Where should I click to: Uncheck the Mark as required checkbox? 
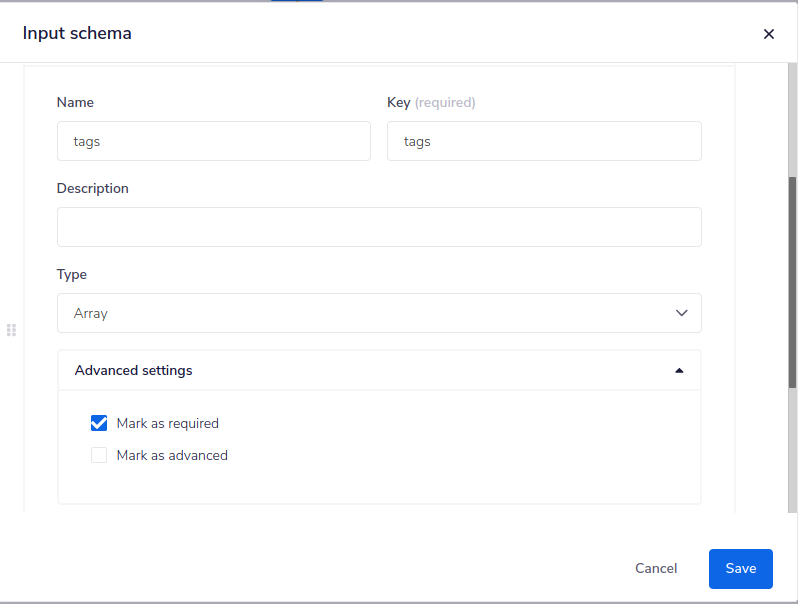tap(99, 423)
